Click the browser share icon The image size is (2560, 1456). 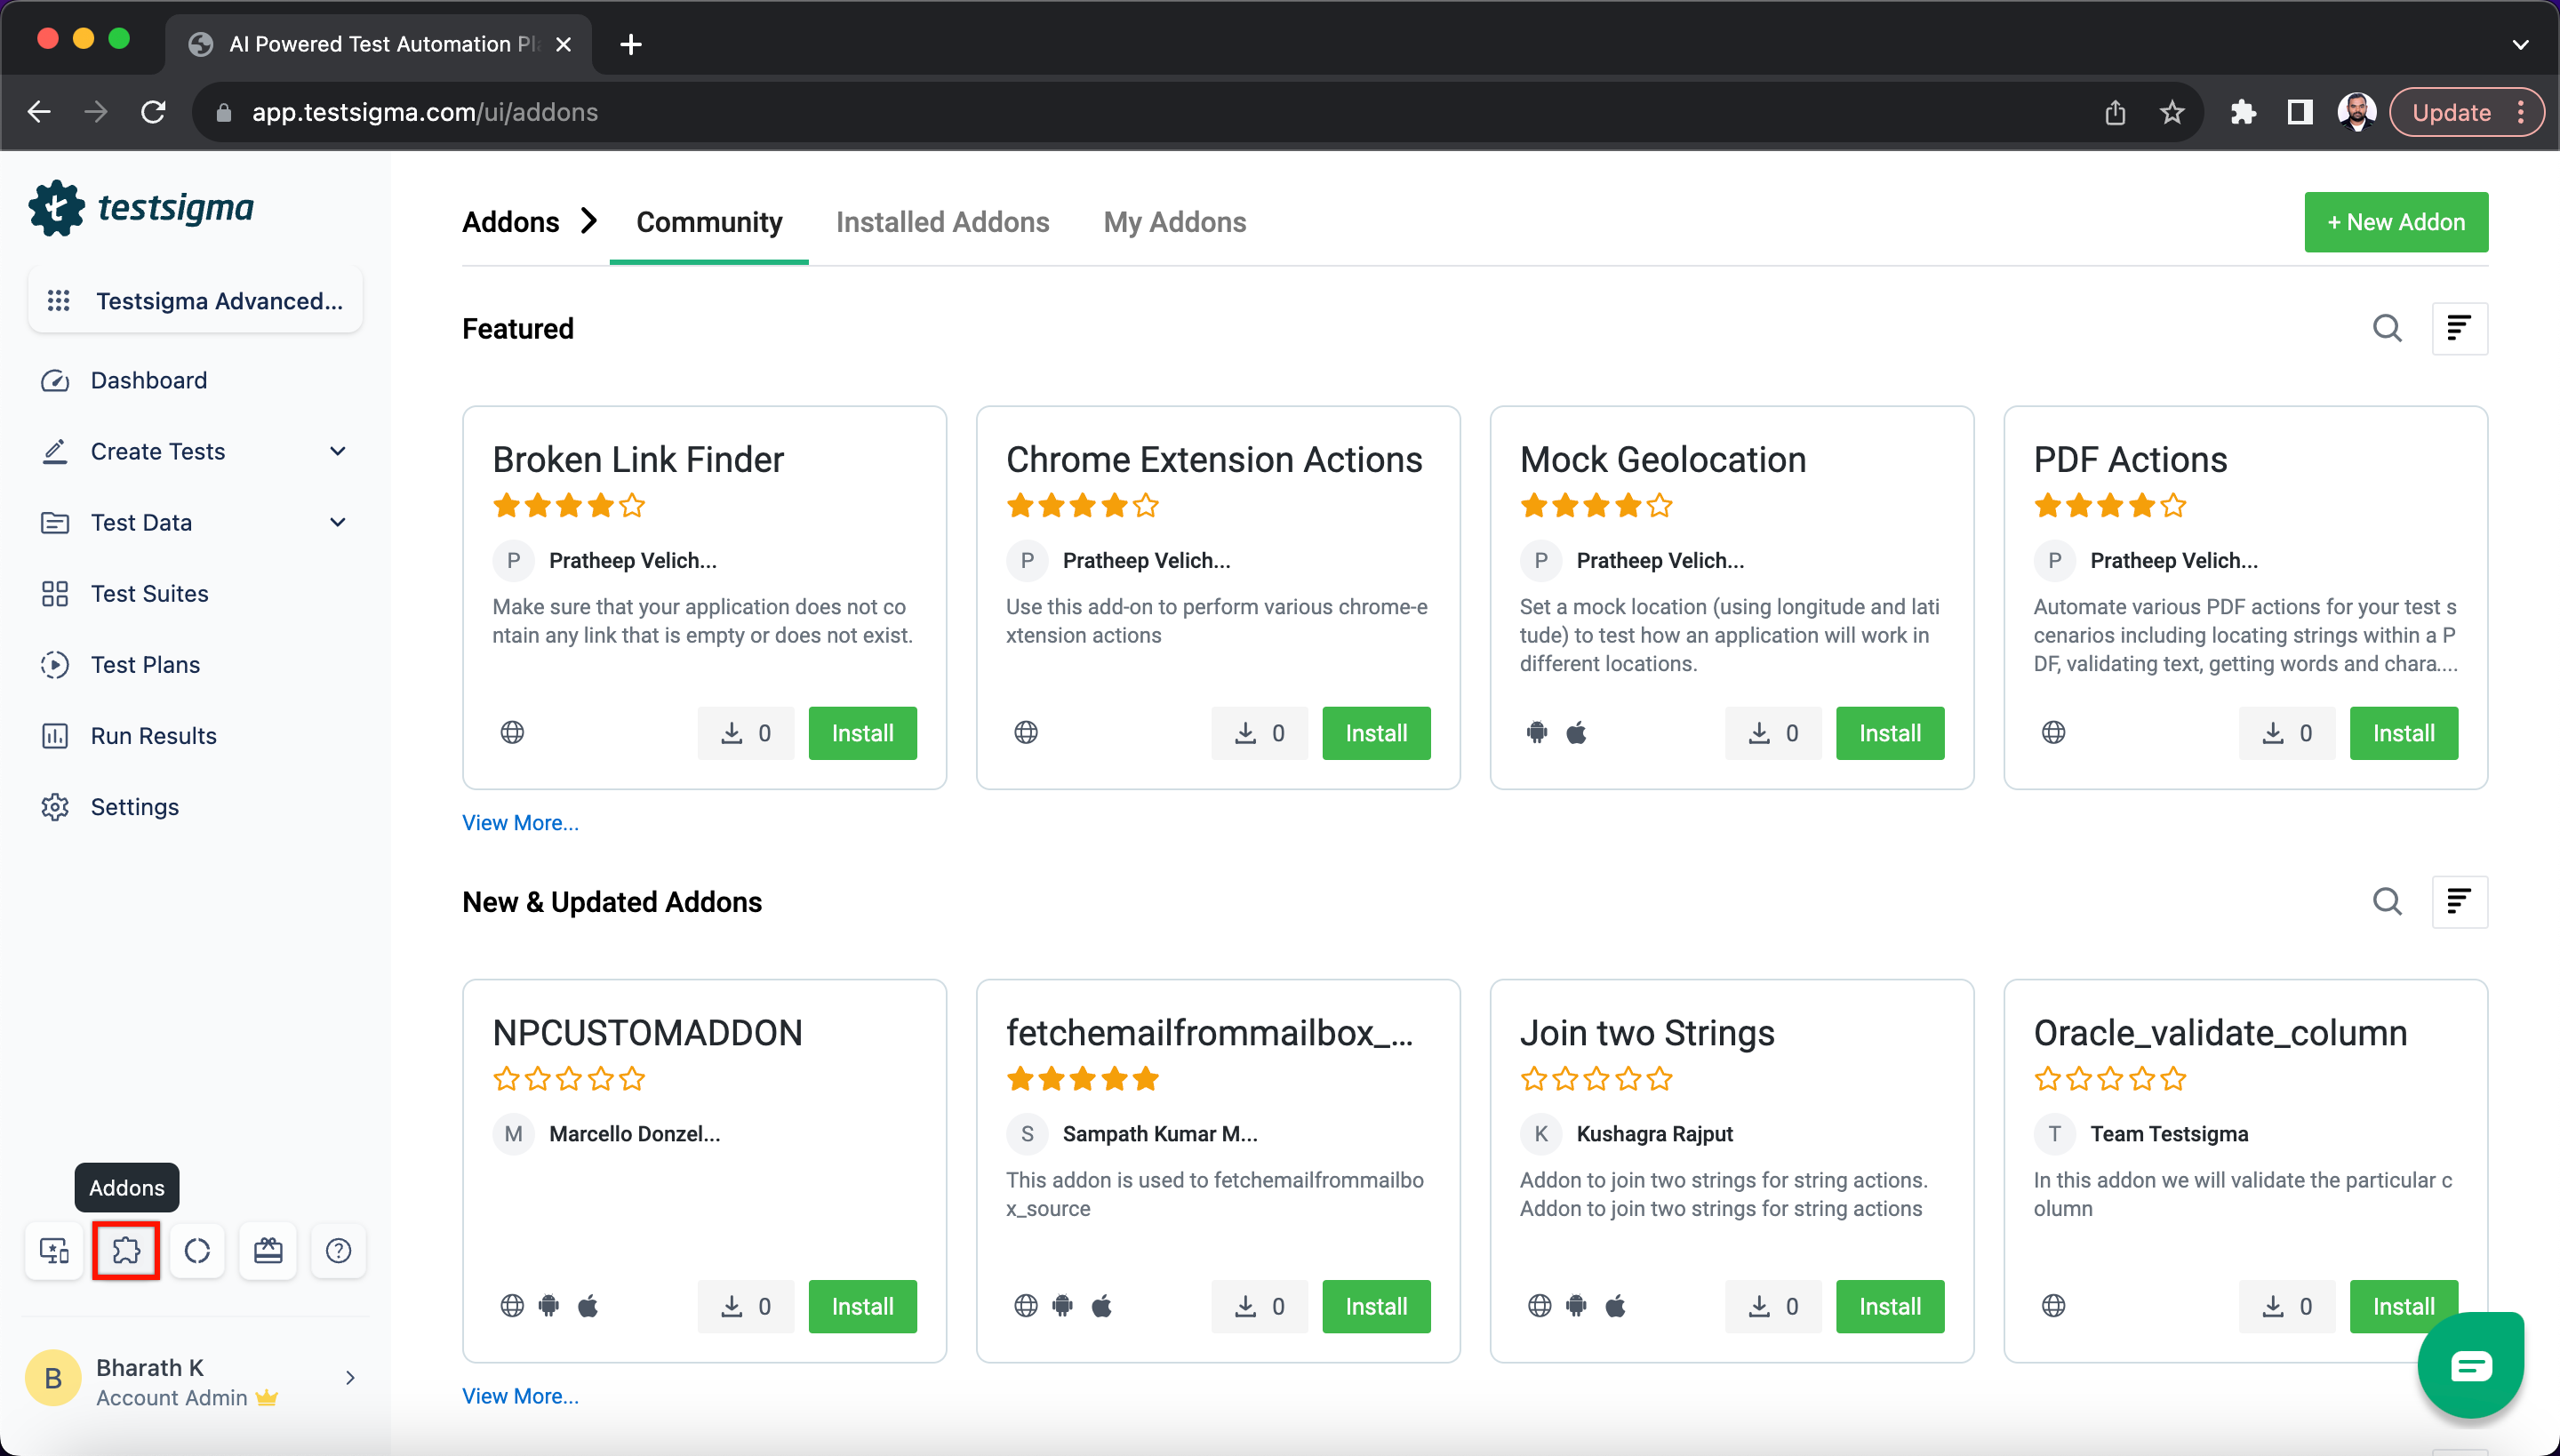pyautogui.click(x=2115, y=112)
